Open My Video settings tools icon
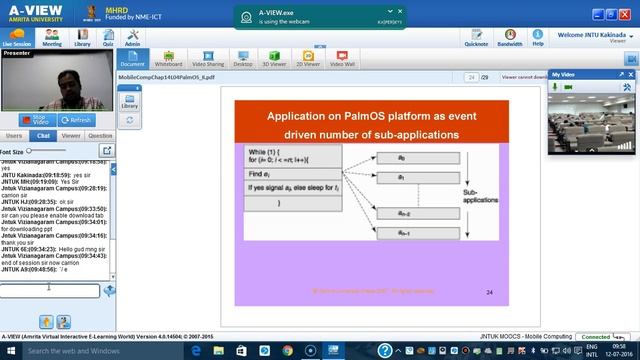This screenshot has height=360, width=640. (x=627, y=87)
